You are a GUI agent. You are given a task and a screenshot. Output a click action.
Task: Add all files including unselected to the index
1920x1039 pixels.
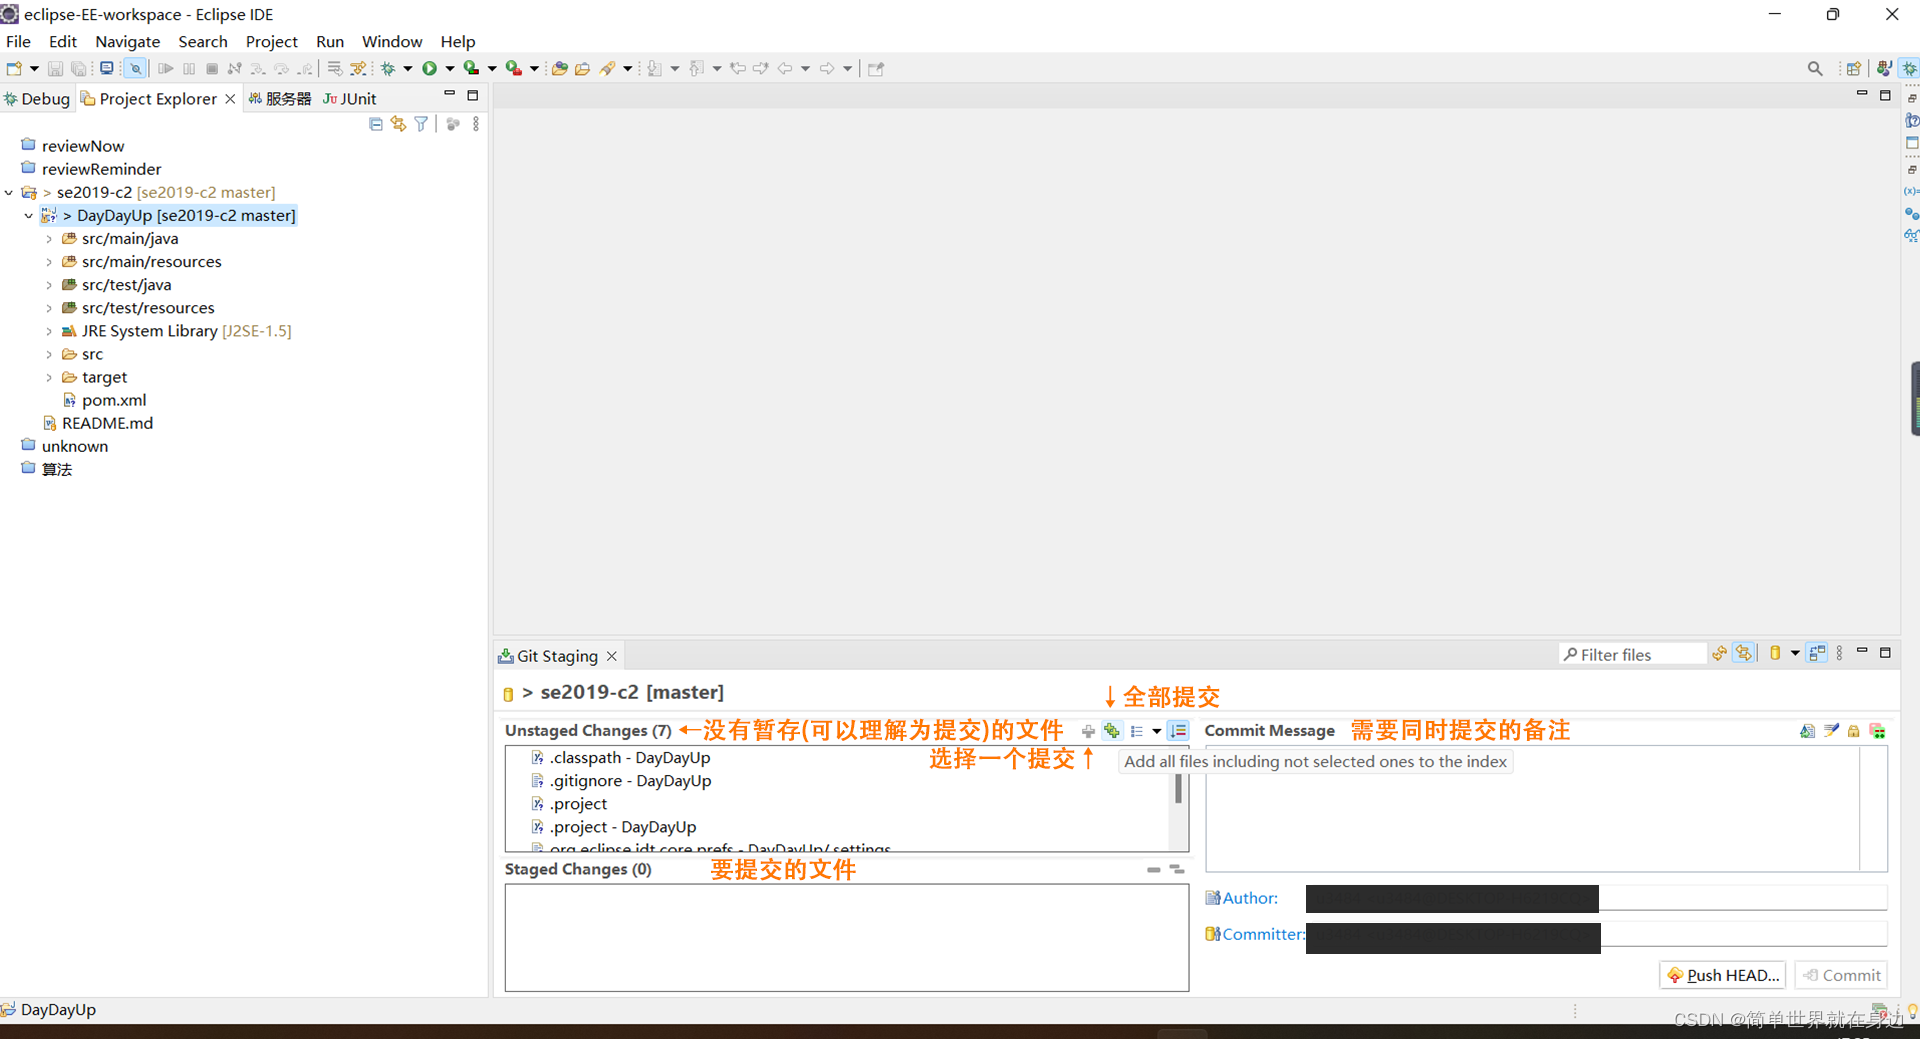coord(1112,731)
